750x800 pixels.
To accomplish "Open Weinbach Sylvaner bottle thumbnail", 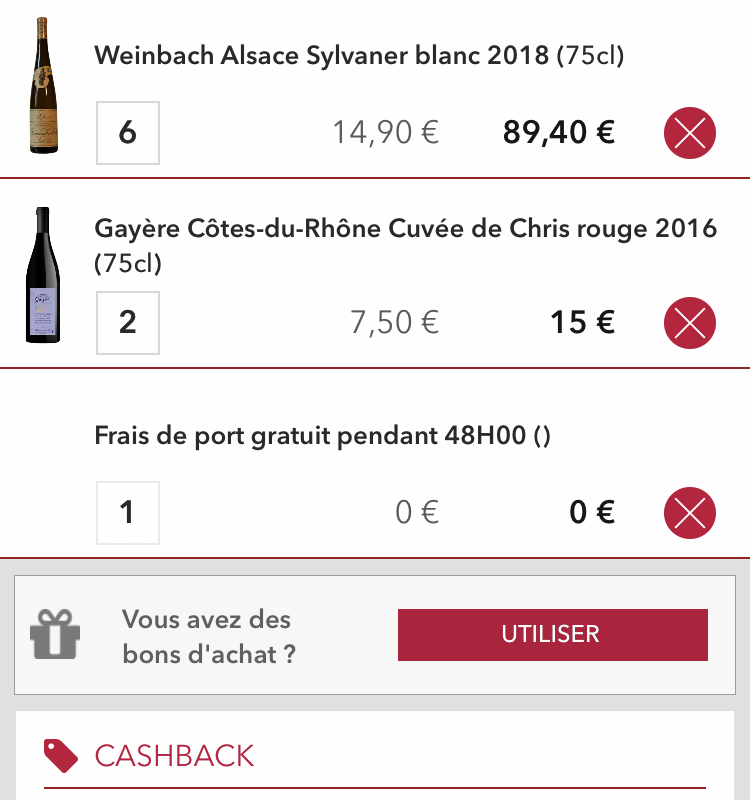I will pyautogui.click(x=43, y=85).
